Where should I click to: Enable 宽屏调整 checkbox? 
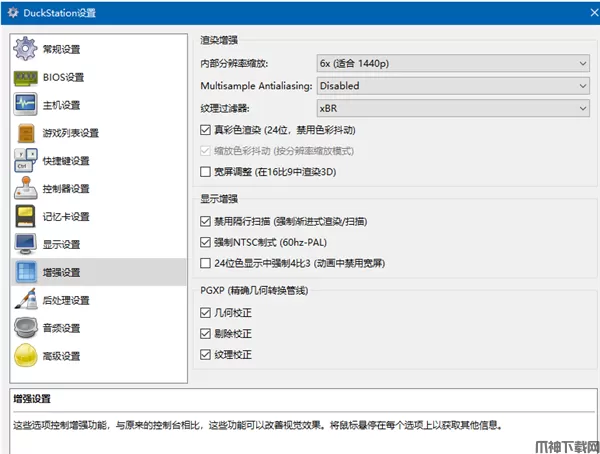206,172
